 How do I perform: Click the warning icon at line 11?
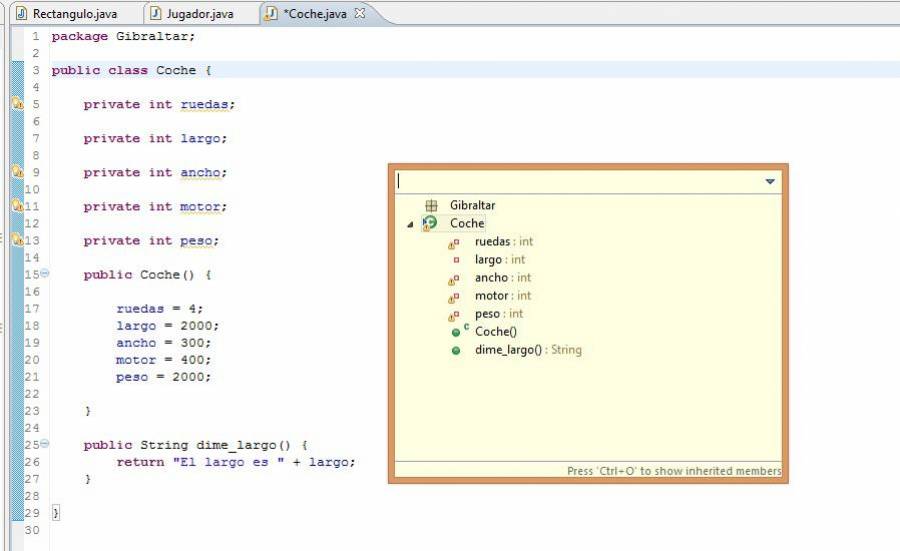(x=17, y=206)
